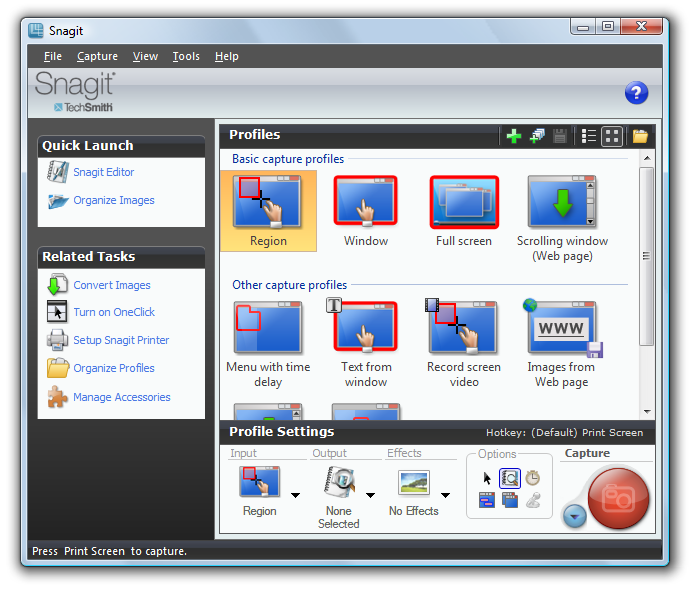Open the Organize Profiles folder toolbar icon
This screenshot has height=590, width=699.
640,136
